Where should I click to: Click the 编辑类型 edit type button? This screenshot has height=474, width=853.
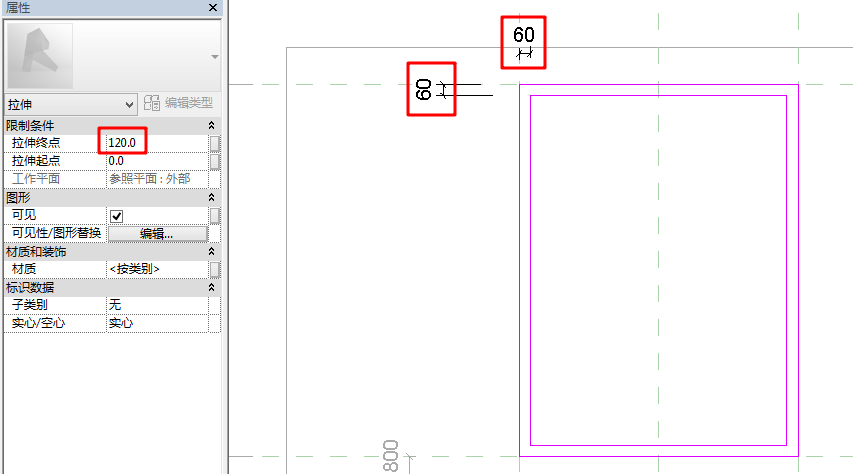point(178,103)
